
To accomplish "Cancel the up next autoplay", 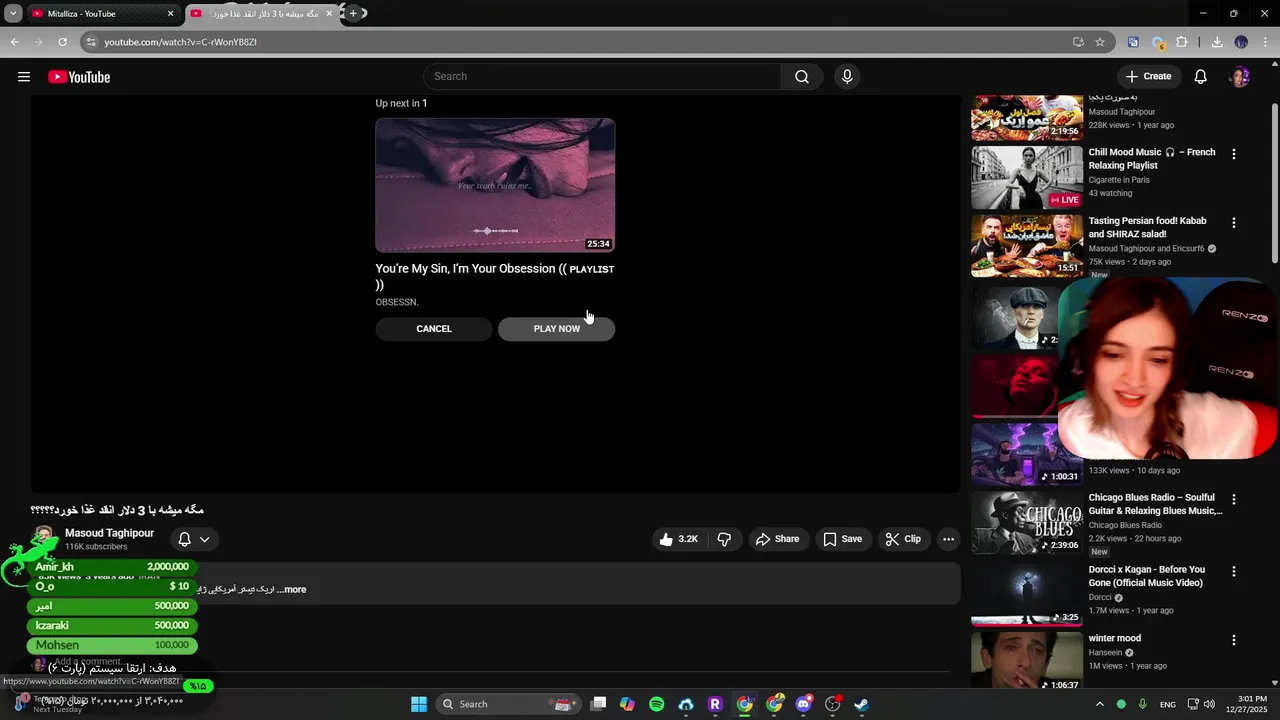I will tap(434, 329).
